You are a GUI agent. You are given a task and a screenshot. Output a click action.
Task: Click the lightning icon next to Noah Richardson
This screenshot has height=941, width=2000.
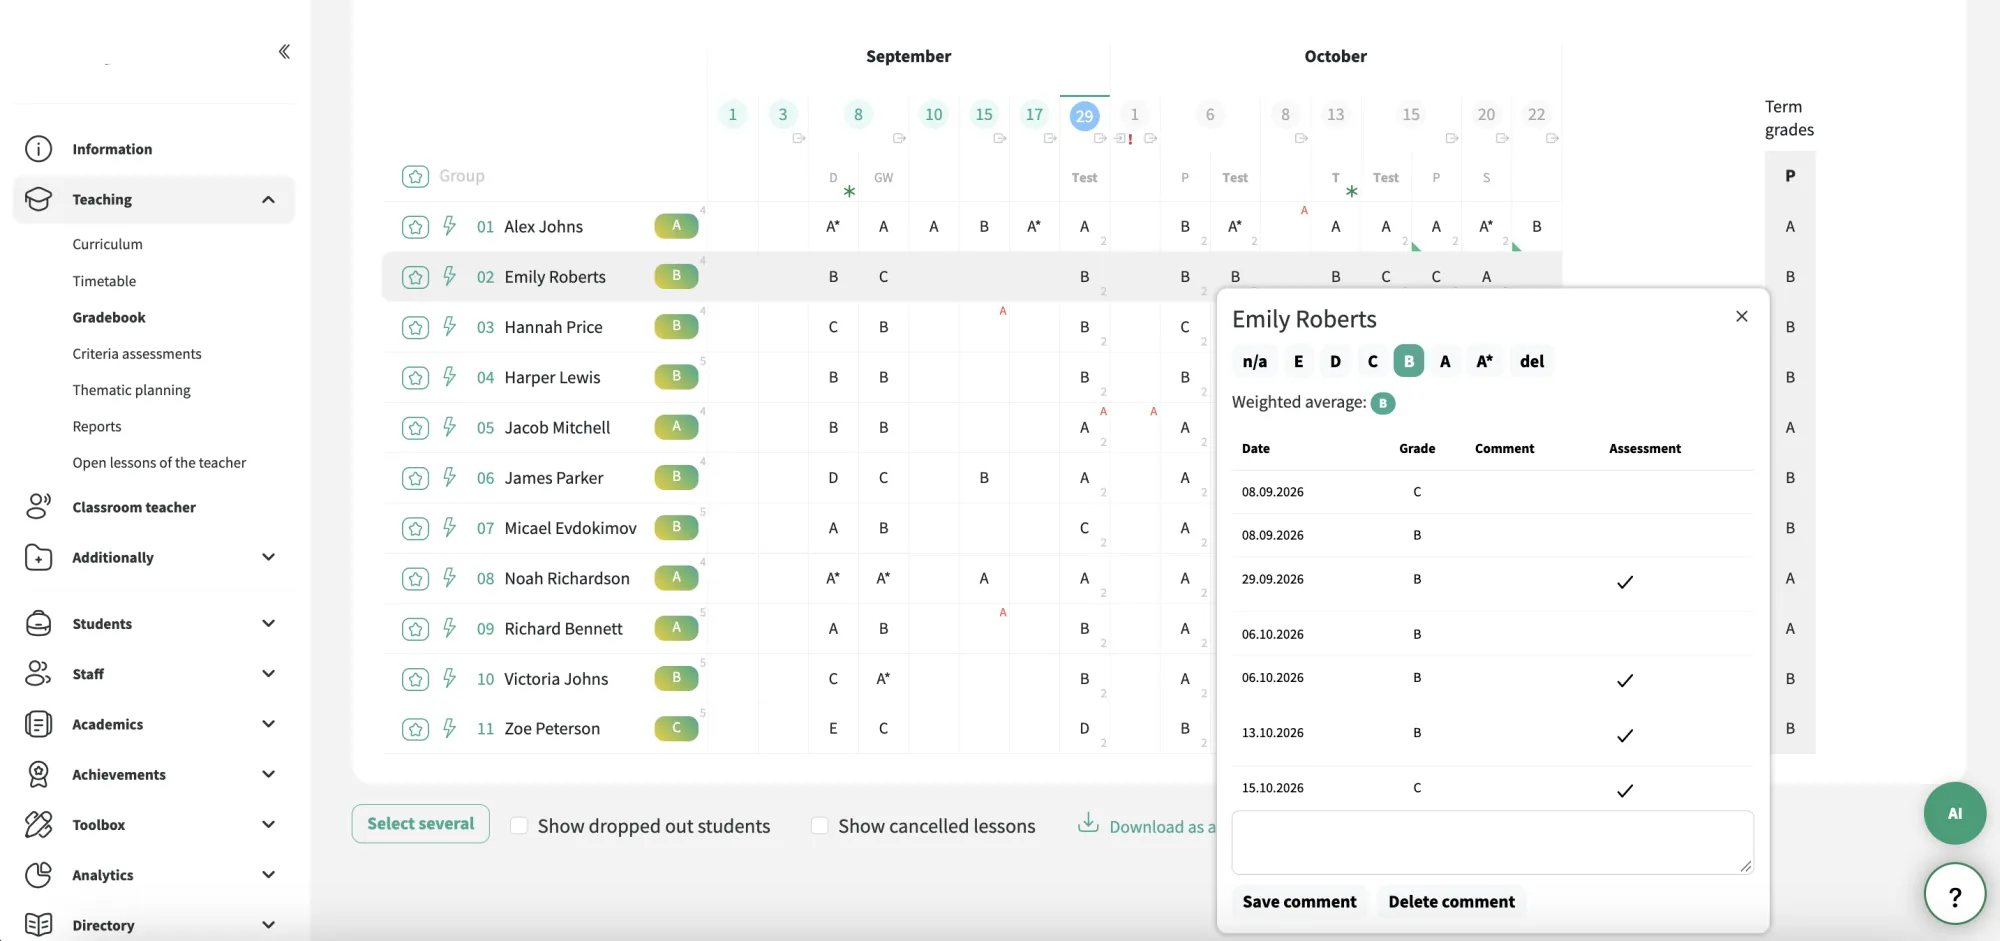pos(450,577)
